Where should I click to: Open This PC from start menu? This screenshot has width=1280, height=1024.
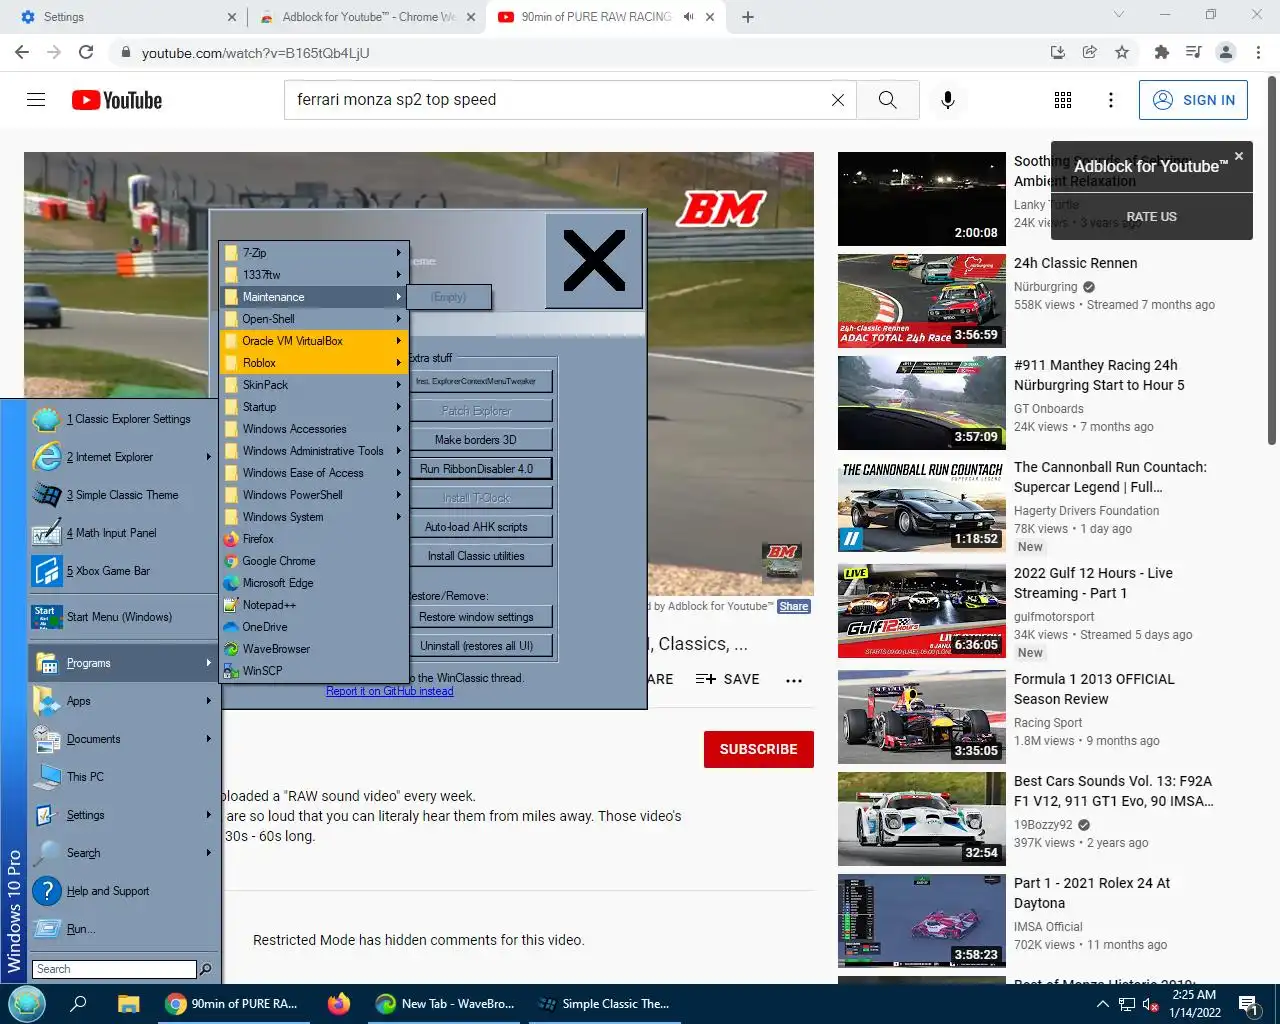coord(123,777)
